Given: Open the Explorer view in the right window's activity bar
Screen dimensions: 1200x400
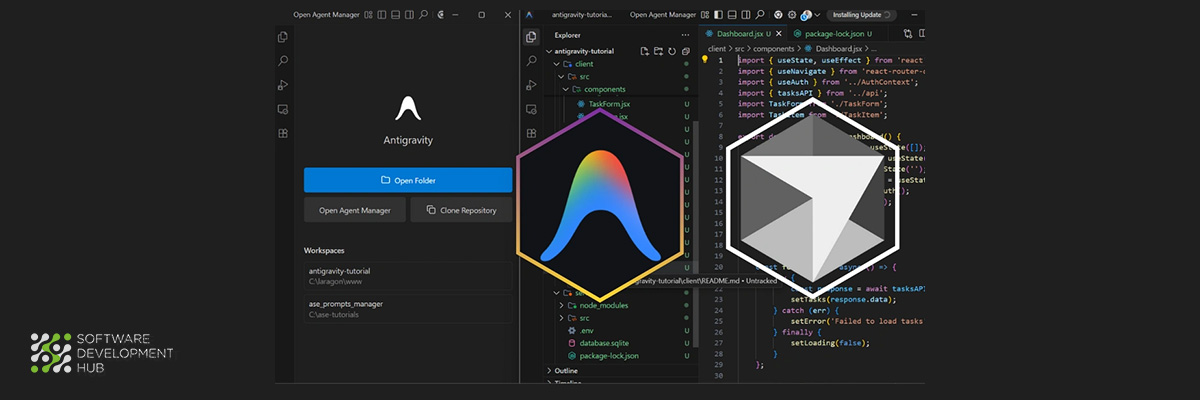Looking at the screenshot, I should click(x=532, y=37).
